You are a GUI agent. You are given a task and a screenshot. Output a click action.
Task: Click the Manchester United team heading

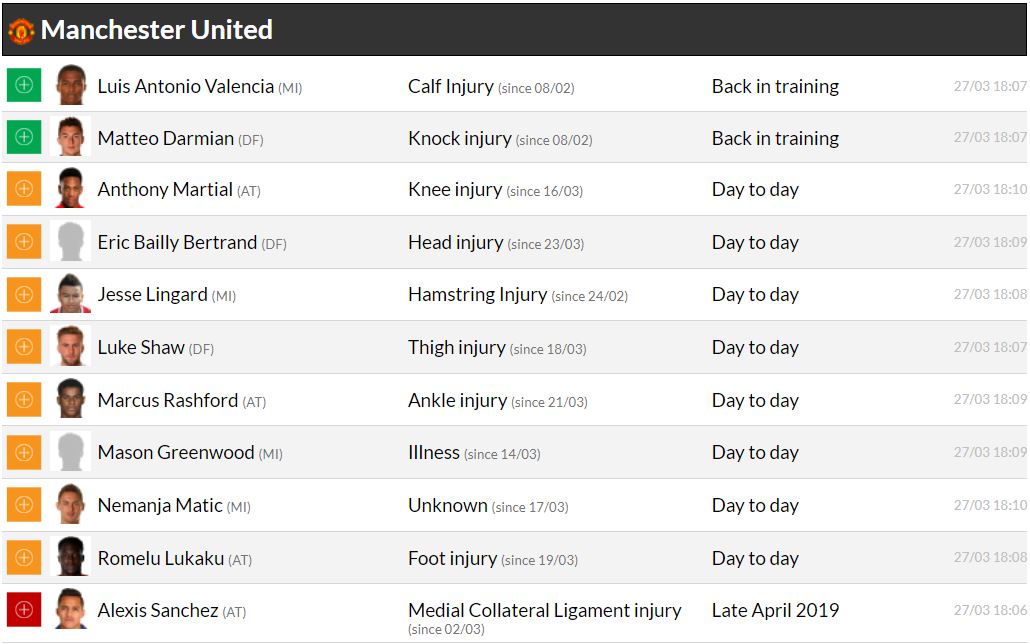click(157, 30)
